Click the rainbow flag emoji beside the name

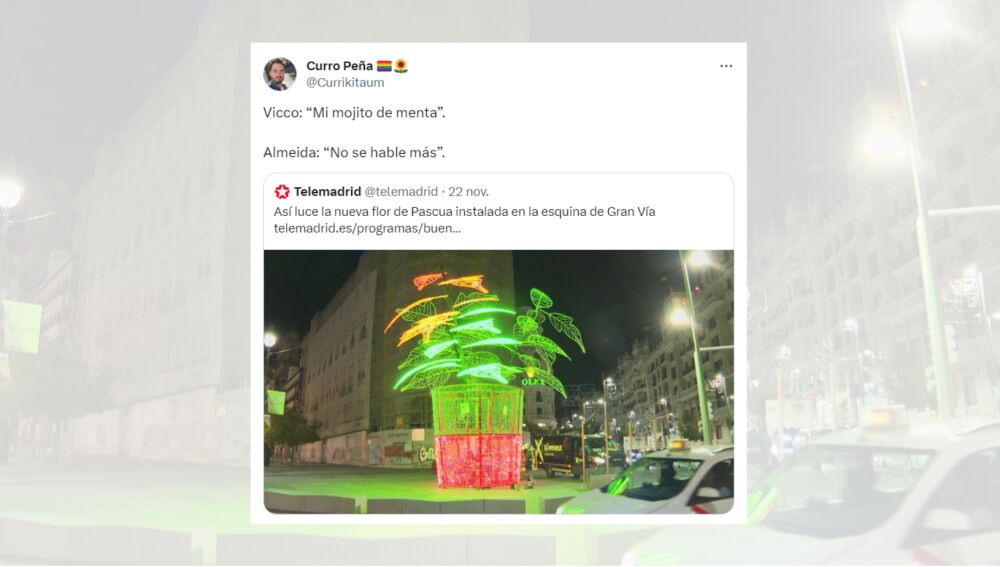click(384, 66)
